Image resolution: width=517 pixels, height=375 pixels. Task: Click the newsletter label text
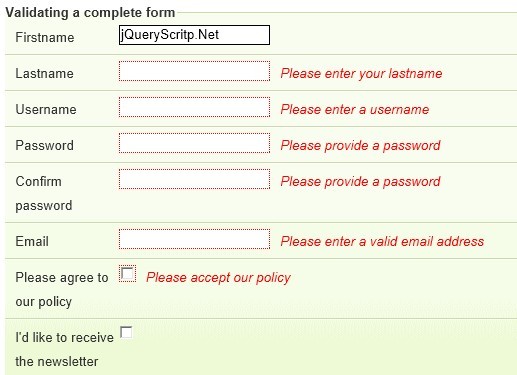tap(64, 349)
